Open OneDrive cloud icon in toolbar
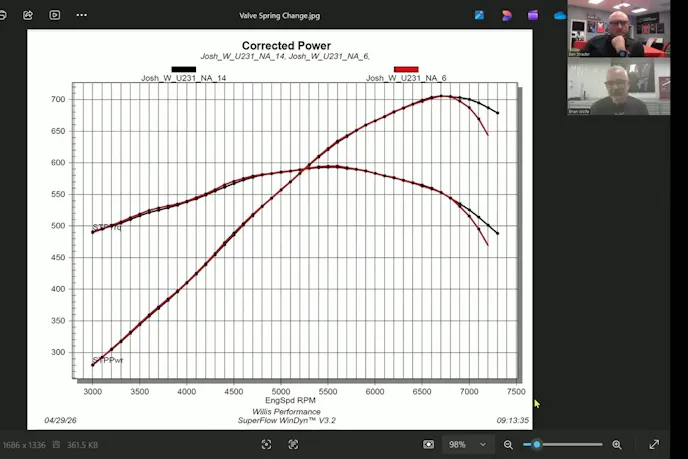 coord(559,16)
